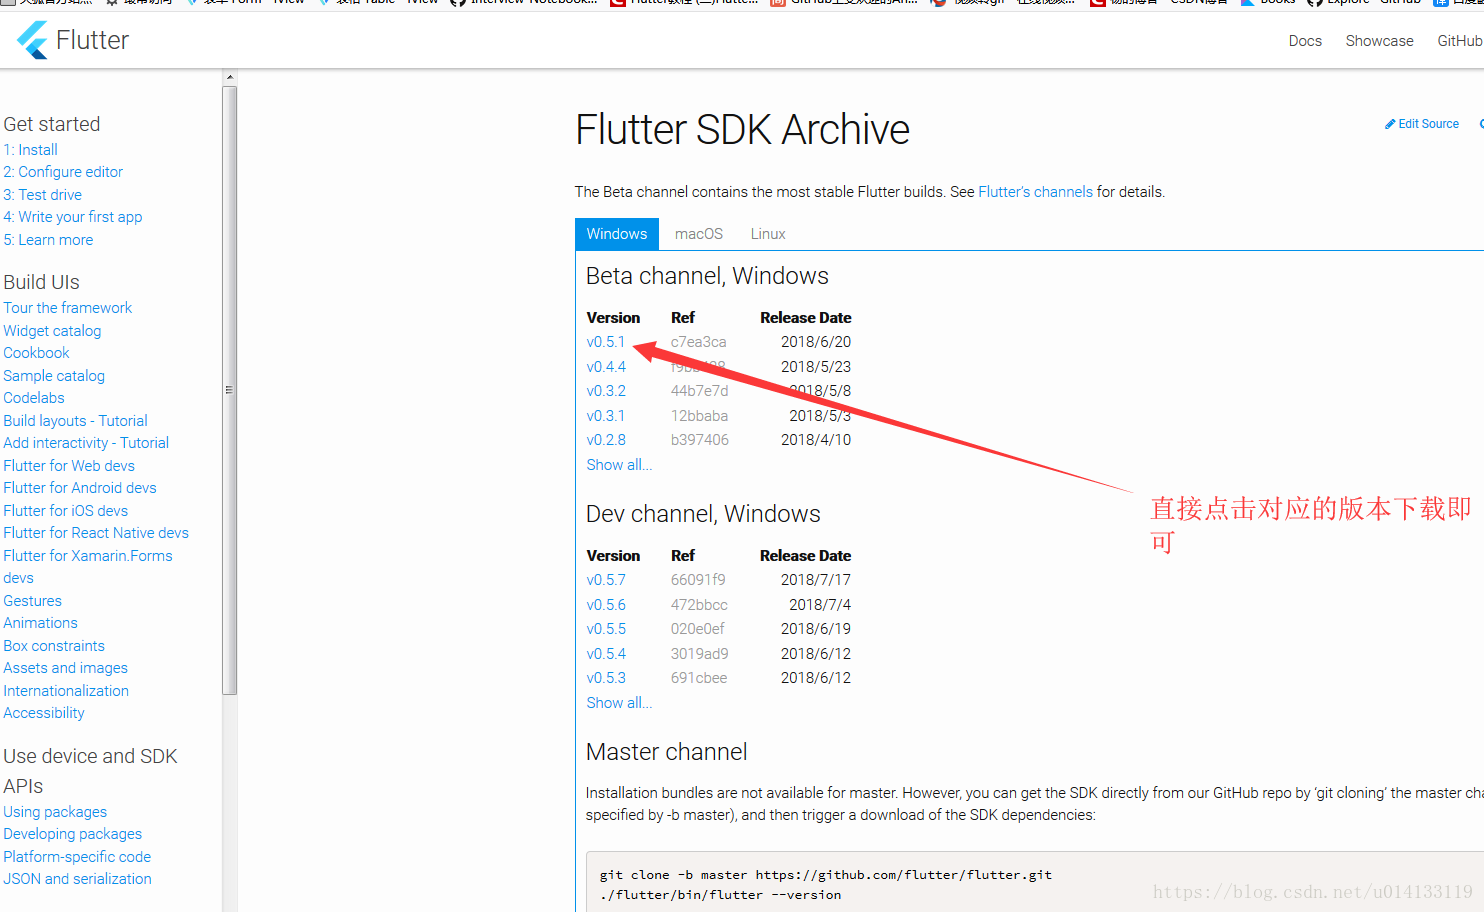Open the 1: Install page
The width and height of the screenshot is (1484, 912).
[30, 150]
